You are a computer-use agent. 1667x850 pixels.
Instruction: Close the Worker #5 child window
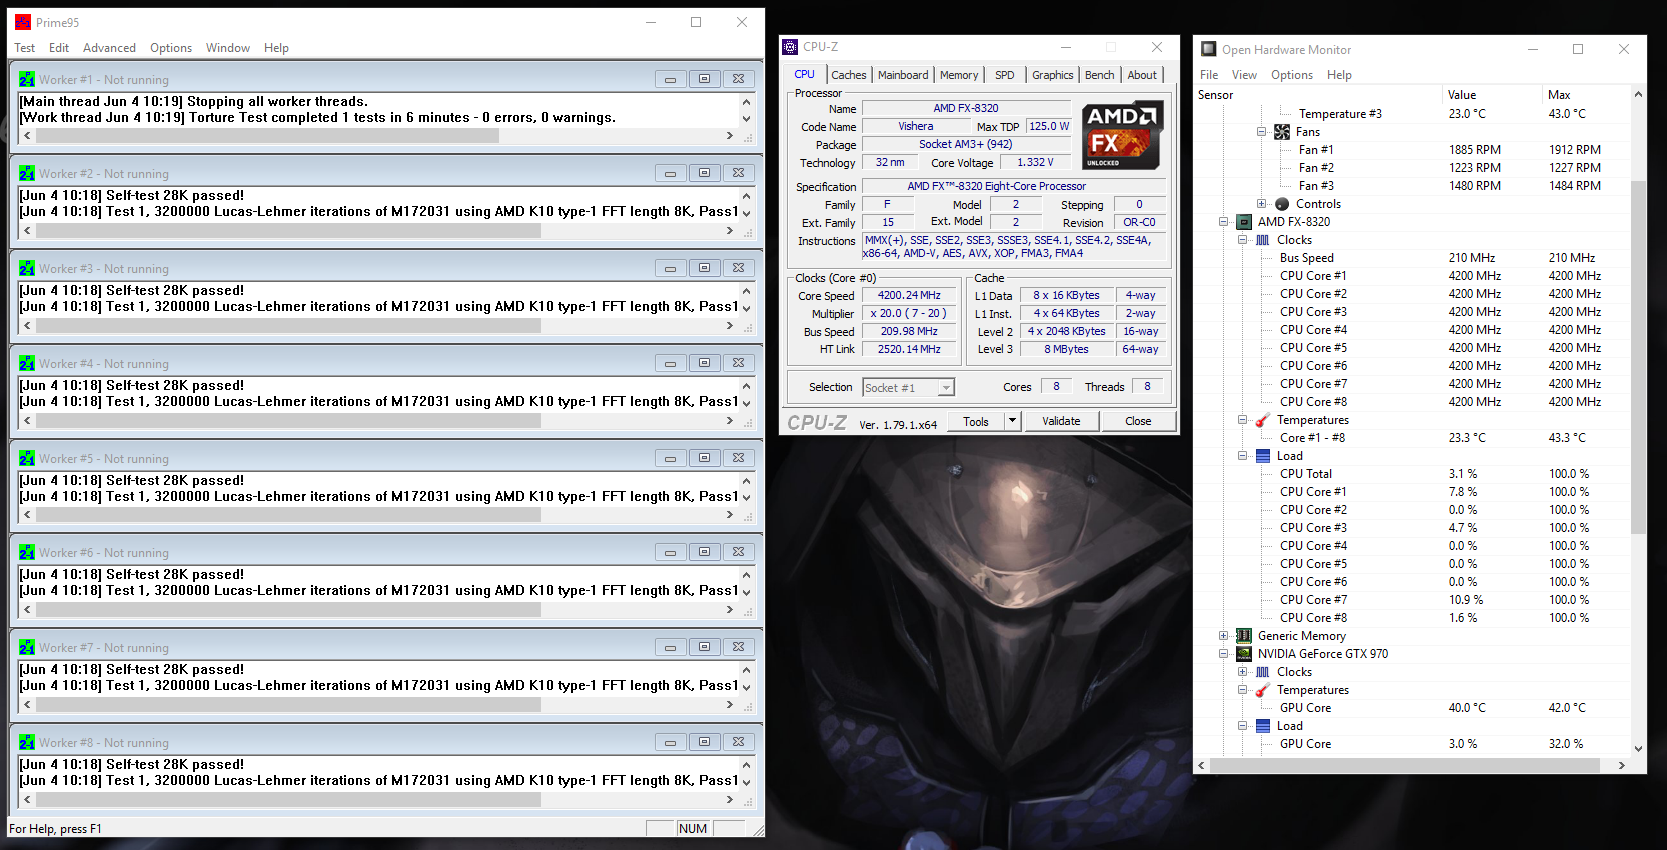coord(738,458)
